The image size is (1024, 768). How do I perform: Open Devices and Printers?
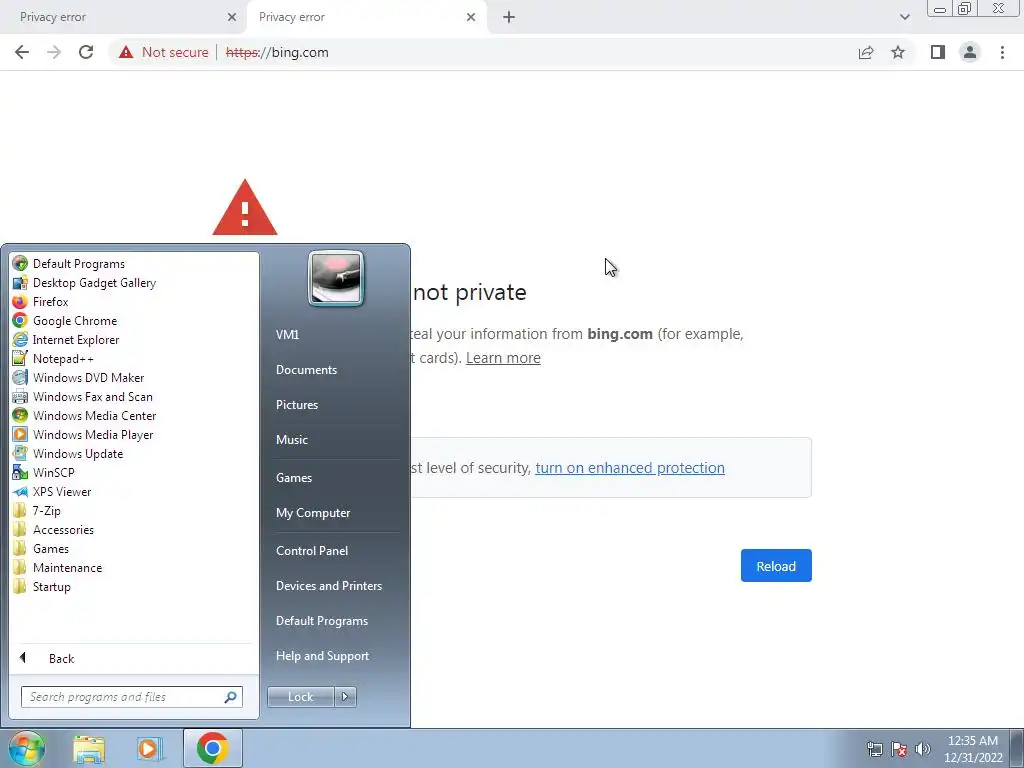point(335,586)
